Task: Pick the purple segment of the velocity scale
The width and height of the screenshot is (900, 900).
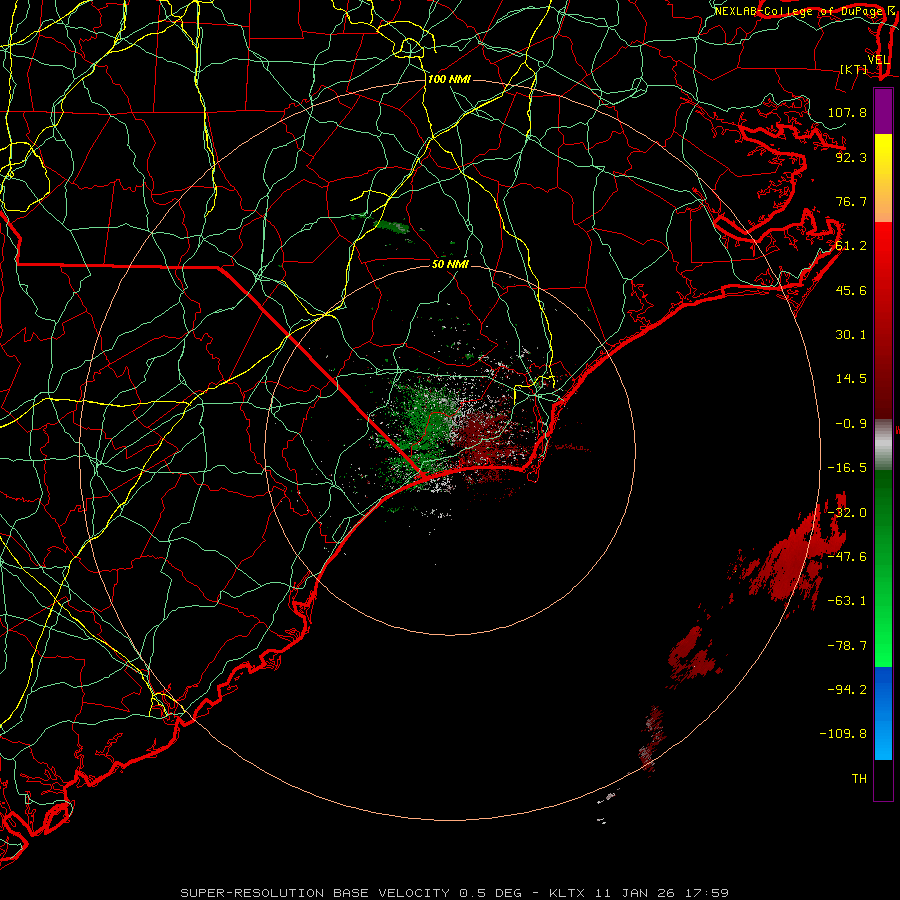Action: [883, 111]
